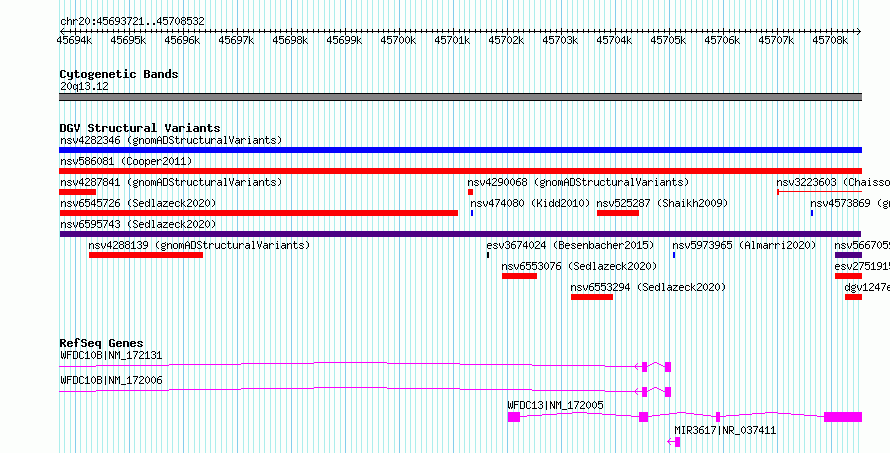Click the dgv1247 red variant bar
Screen dimensions: 890x453
coord(853,297)
